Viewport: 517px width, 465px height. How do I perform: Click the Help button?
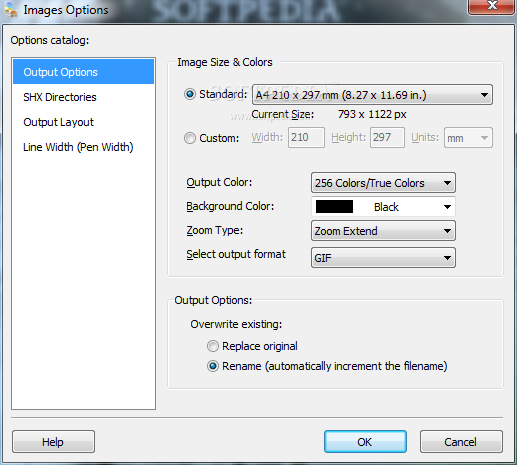(53, 442)
